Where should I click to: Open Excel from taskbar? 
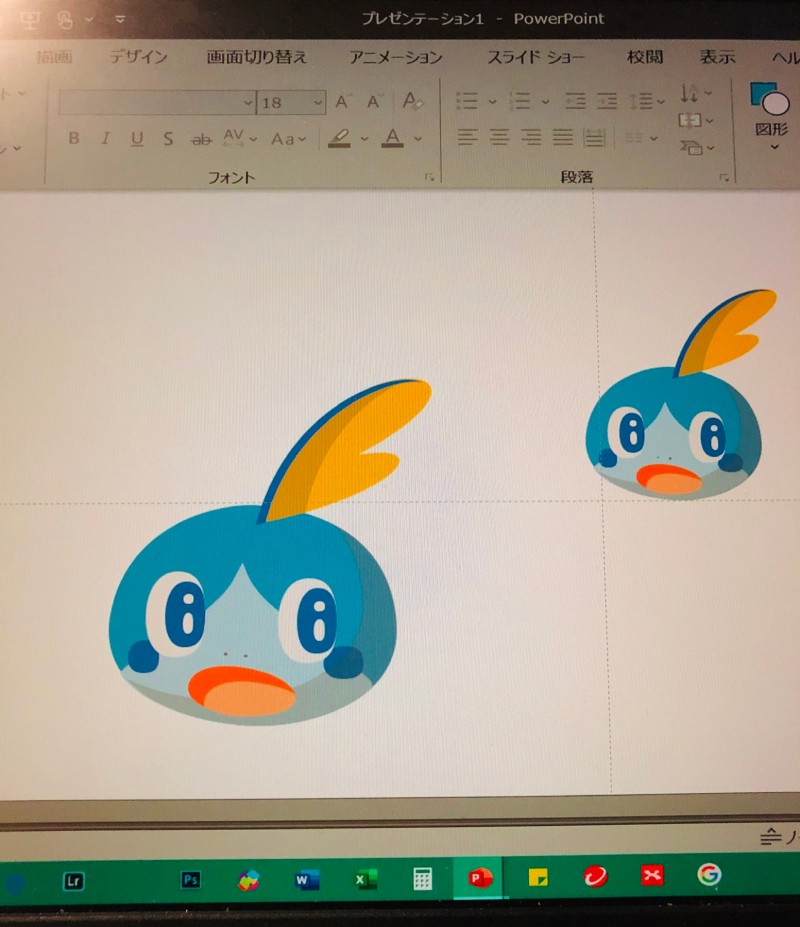tap(365, 880)
